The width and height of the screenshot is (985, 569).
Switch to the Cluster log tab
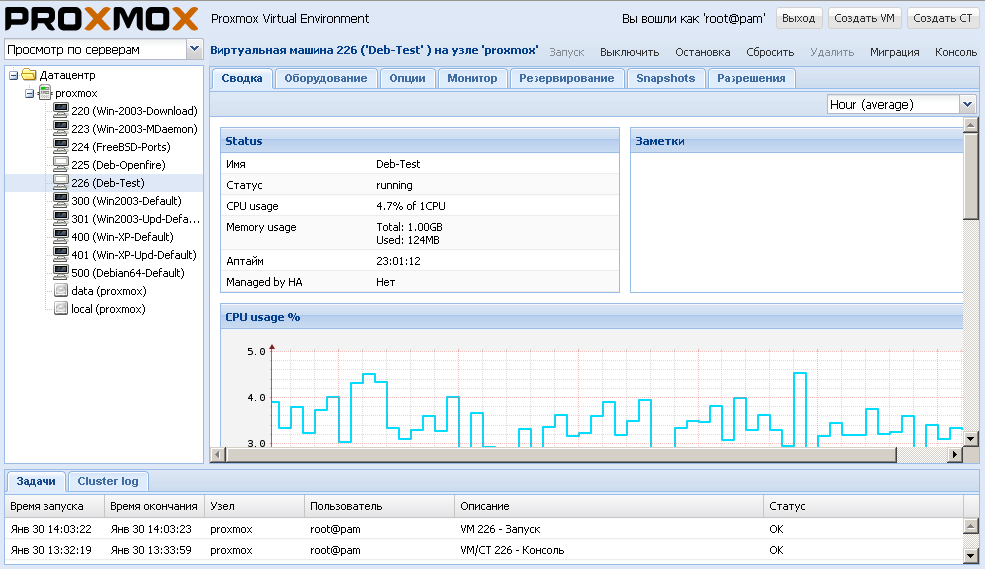pos(107,481)
